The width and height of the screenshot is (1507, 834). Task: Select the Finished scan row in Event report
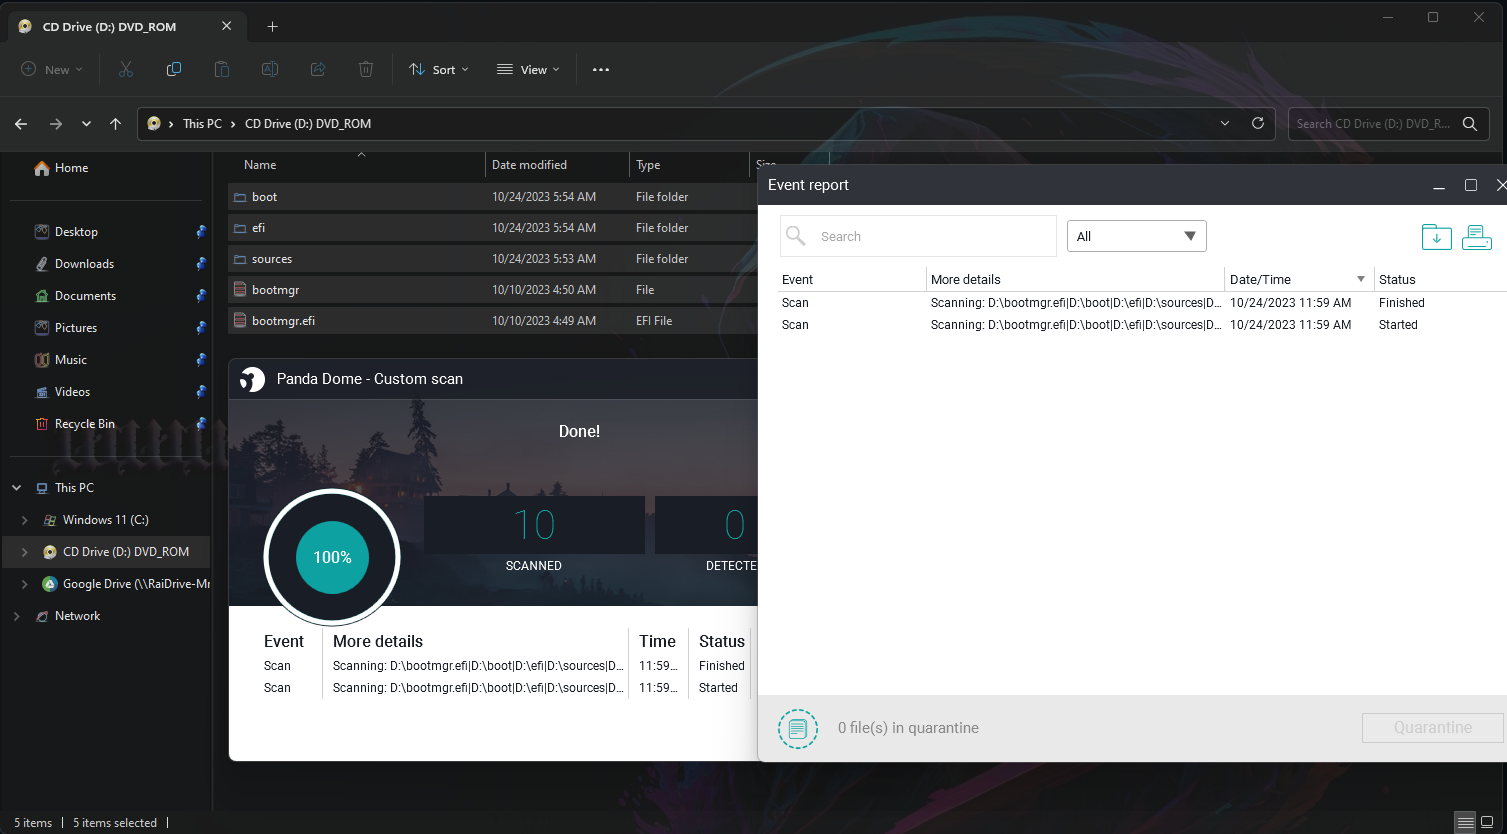point(1142,303)
